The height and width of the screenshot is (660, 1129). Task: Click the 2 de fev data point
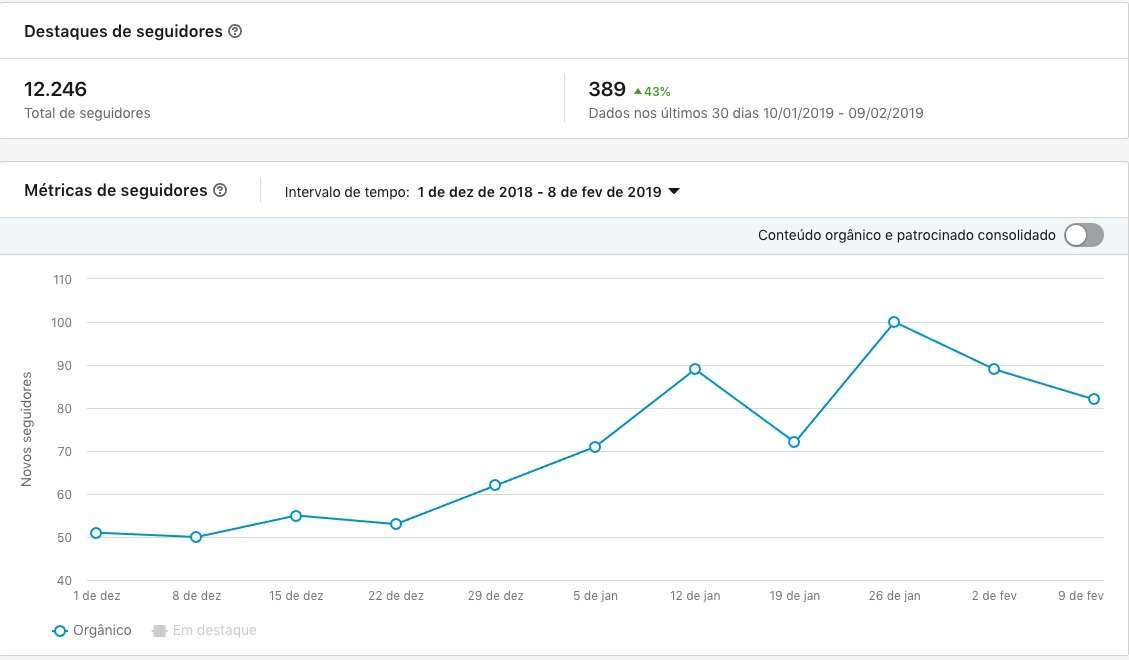coord(994,369)
